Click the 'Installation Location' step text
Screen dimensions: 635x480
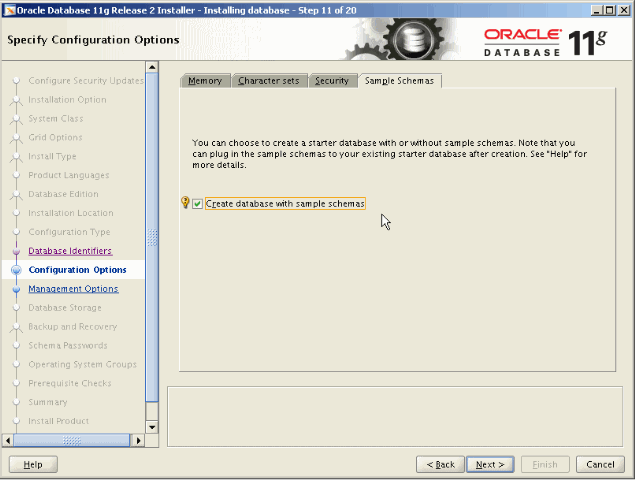tap(70, 213)
